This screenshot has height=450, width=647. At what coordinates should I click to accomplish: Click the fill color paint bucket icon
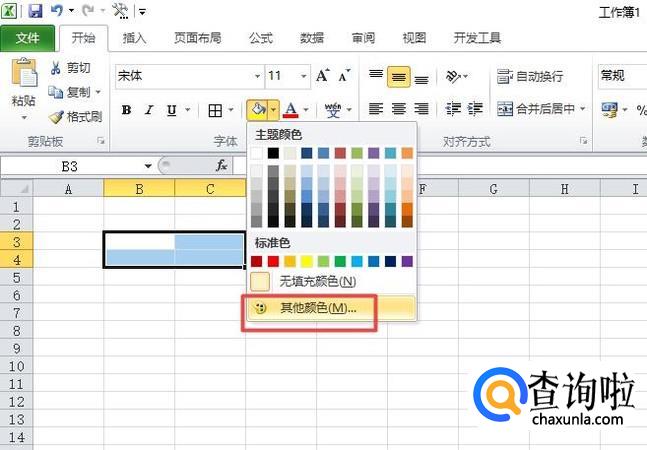258,110
